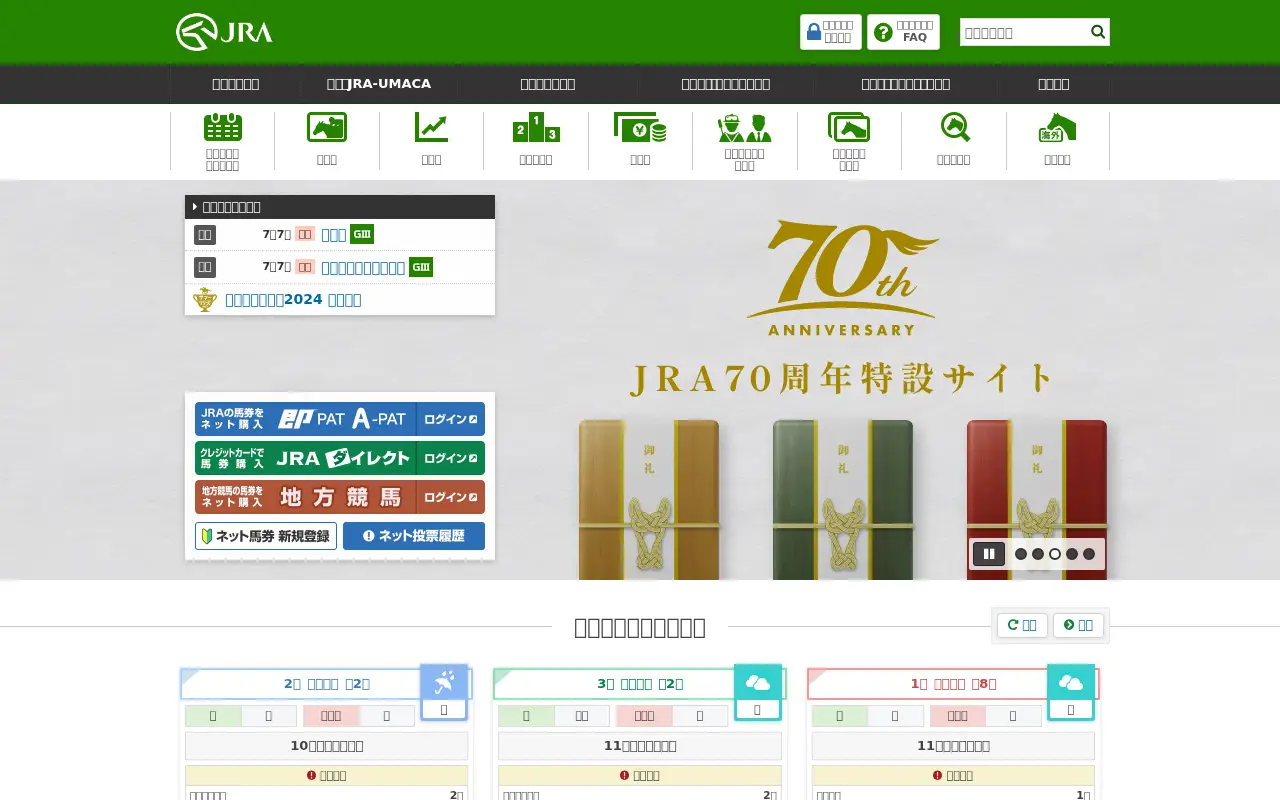Click the umbrella weather icon on blue card

pyautogui.click(x=444, y=681)
